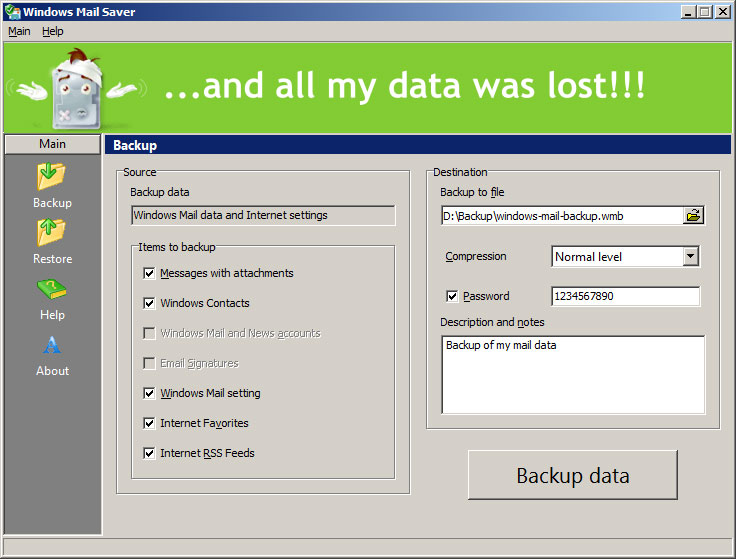Click the Compression label
Screen dimensions: 736x559
point(476,256)
